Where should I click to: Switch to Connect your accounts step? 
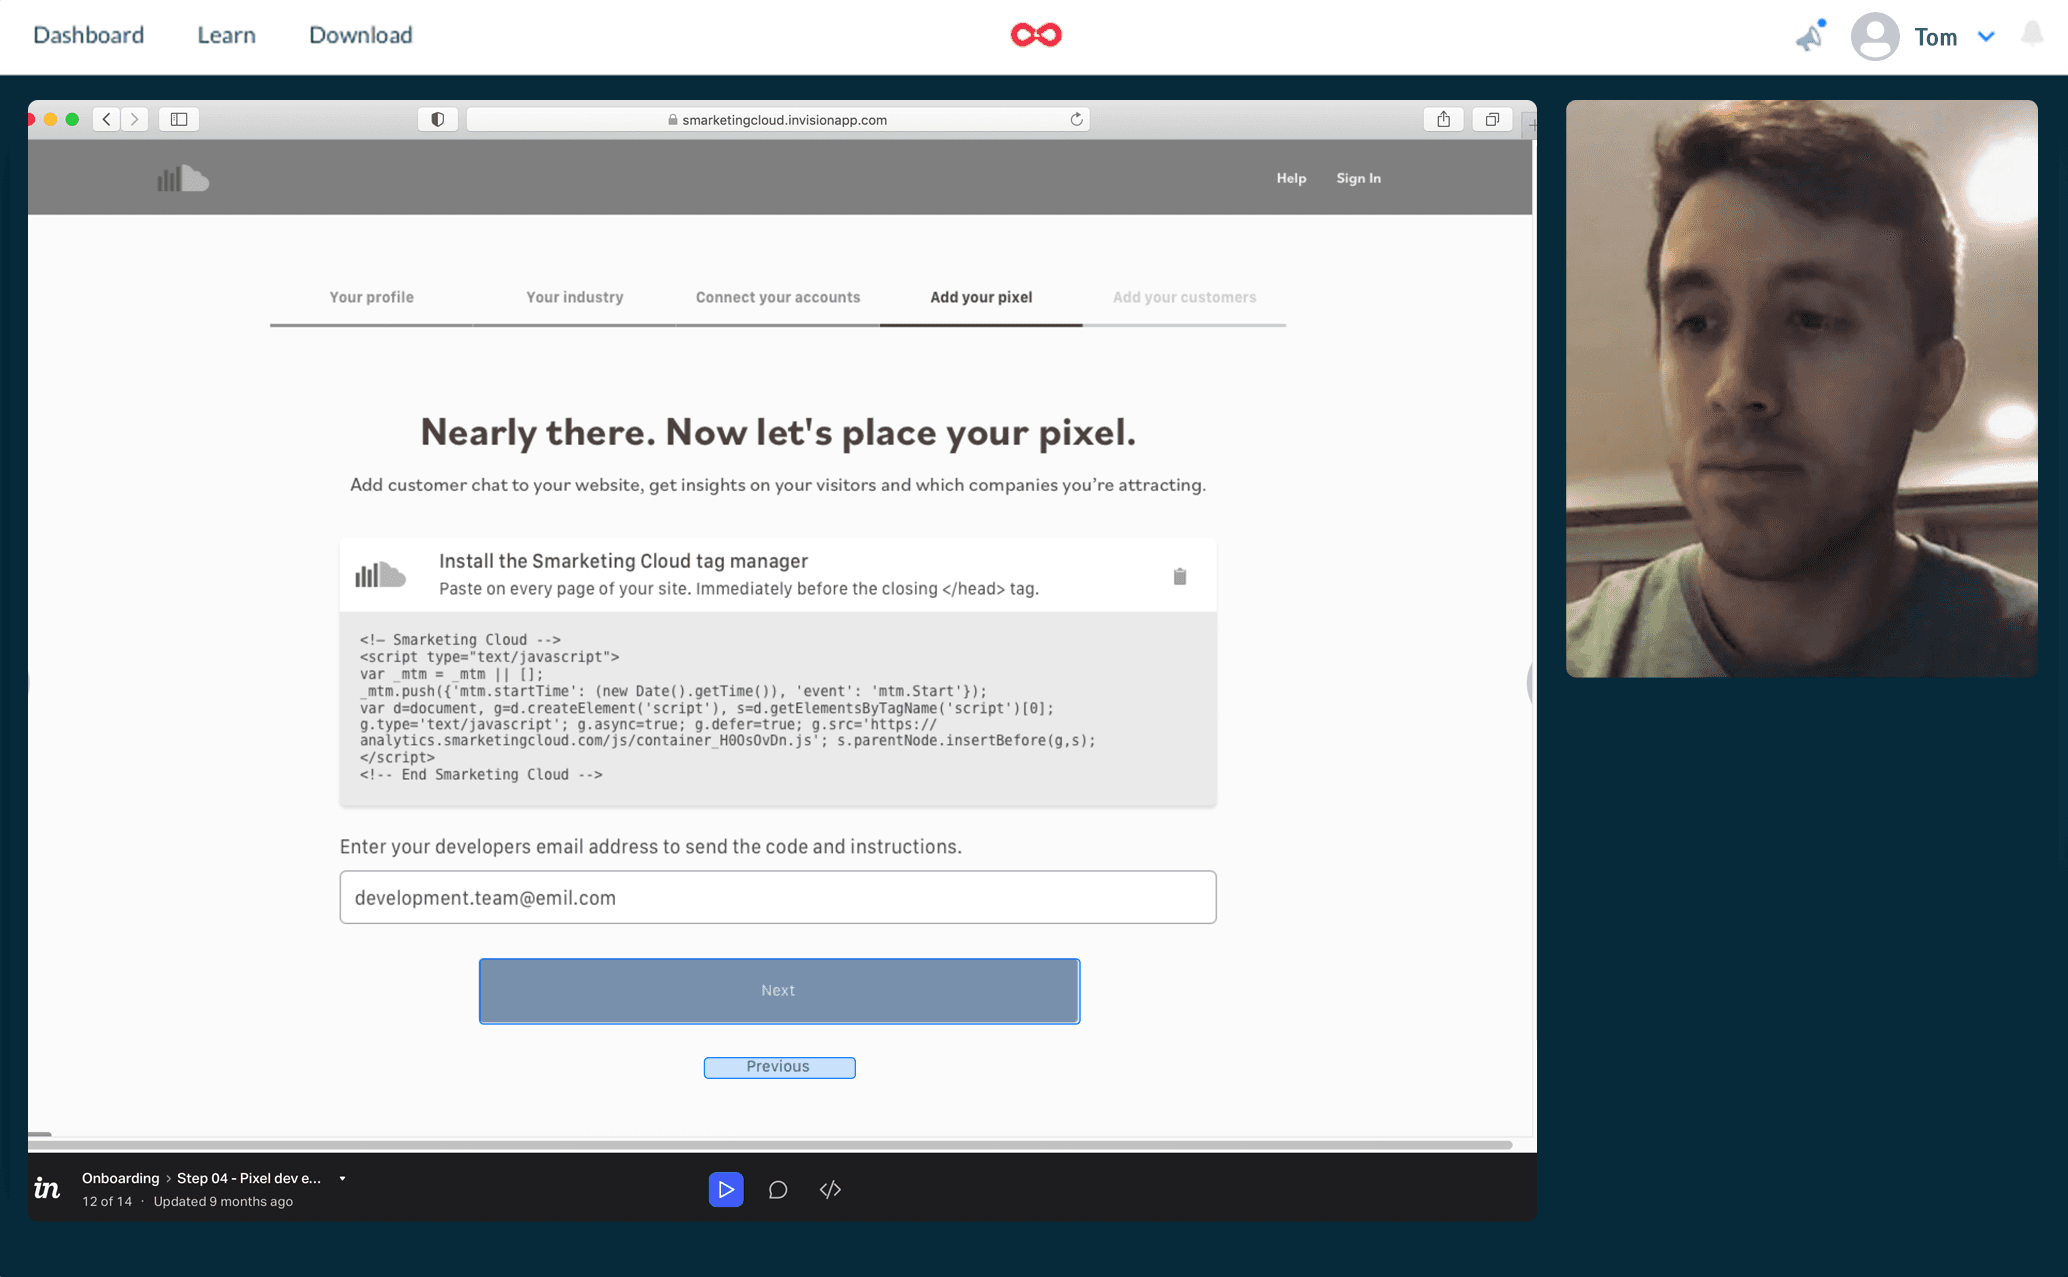(778, 297)
